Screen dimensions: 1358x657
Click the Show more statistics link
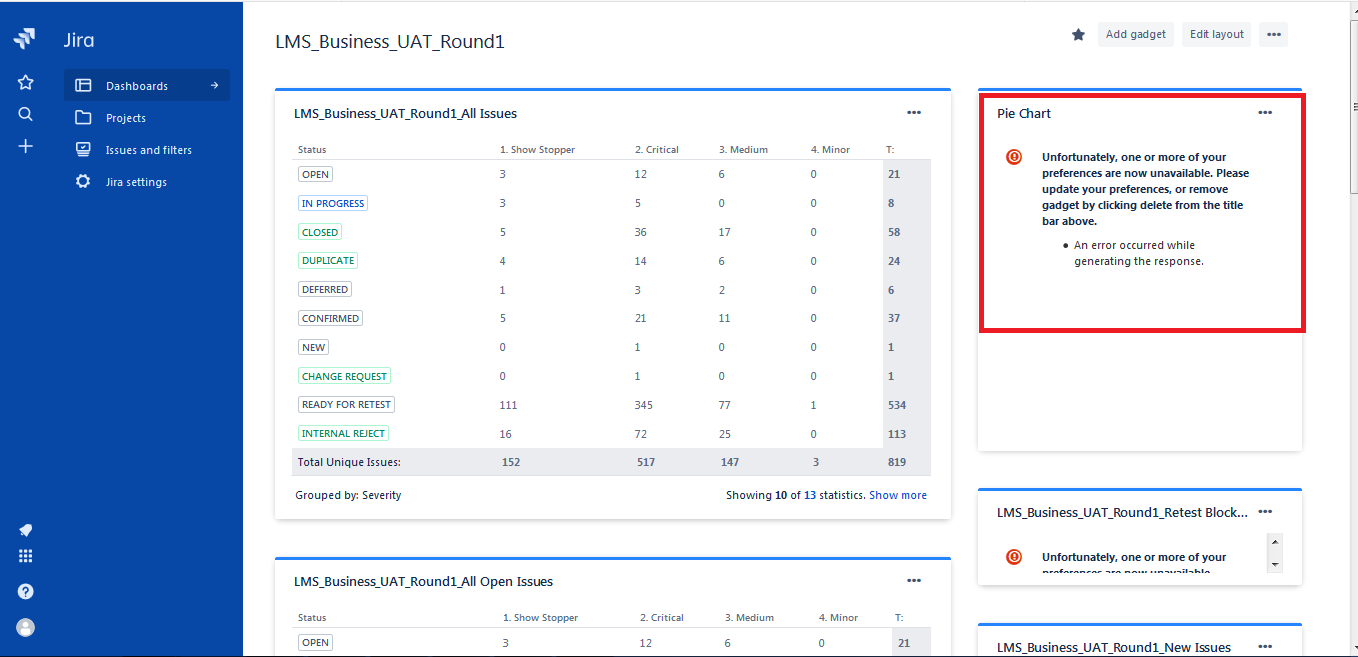coord(898,495)
